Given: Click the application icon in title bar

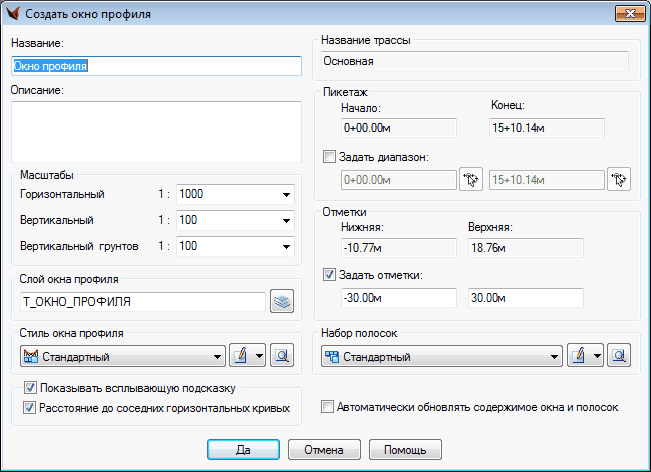Looking at the screenshot, I should click(x=13, y=14).
